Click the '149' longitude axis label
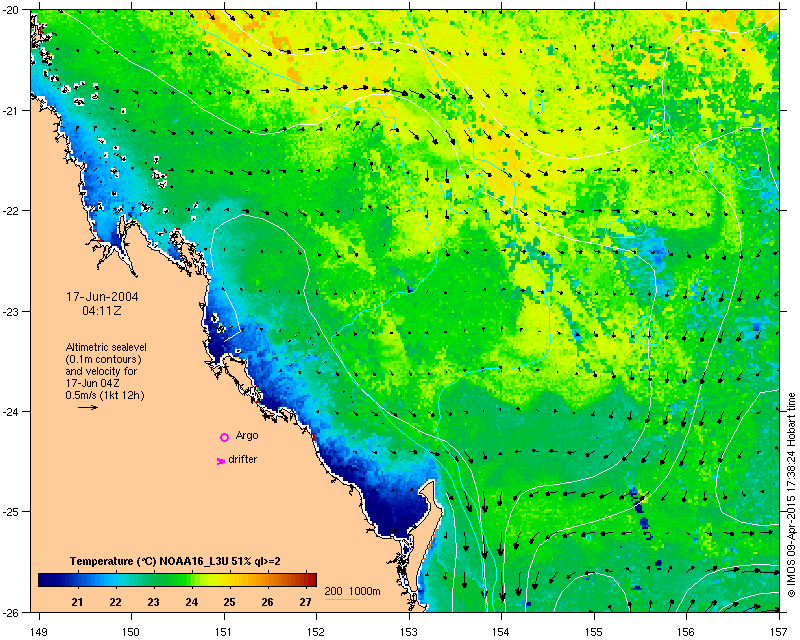 (39, 632)
